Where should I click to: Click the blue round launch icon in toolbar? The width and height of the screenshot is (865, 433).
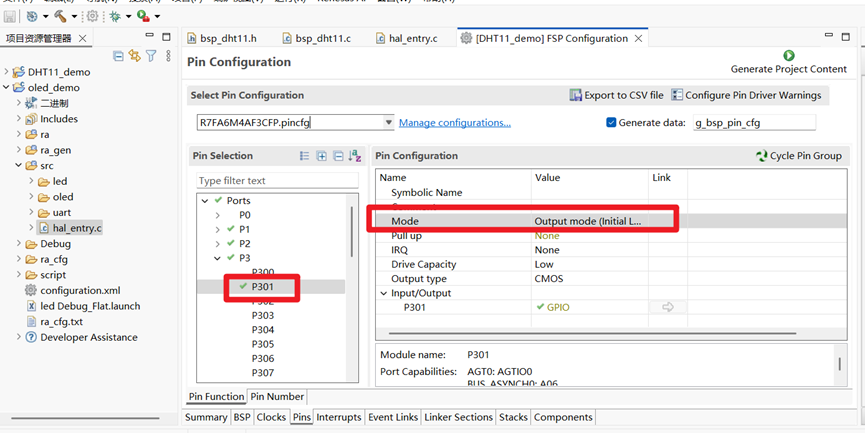click(x=32, y=17)
